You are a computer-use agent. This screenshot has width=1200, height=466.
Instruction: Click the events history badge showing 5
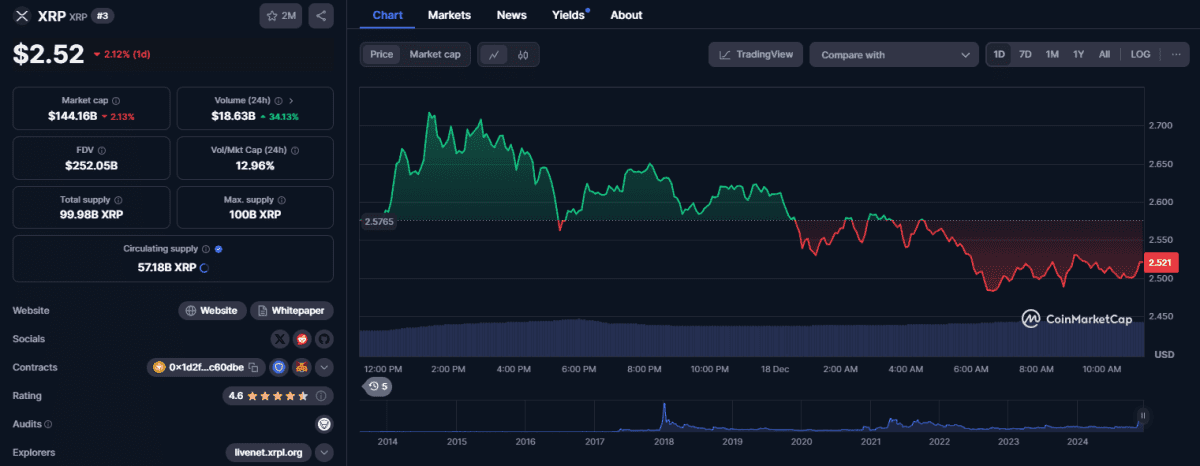pyautogui.click(x=379, y=386)
